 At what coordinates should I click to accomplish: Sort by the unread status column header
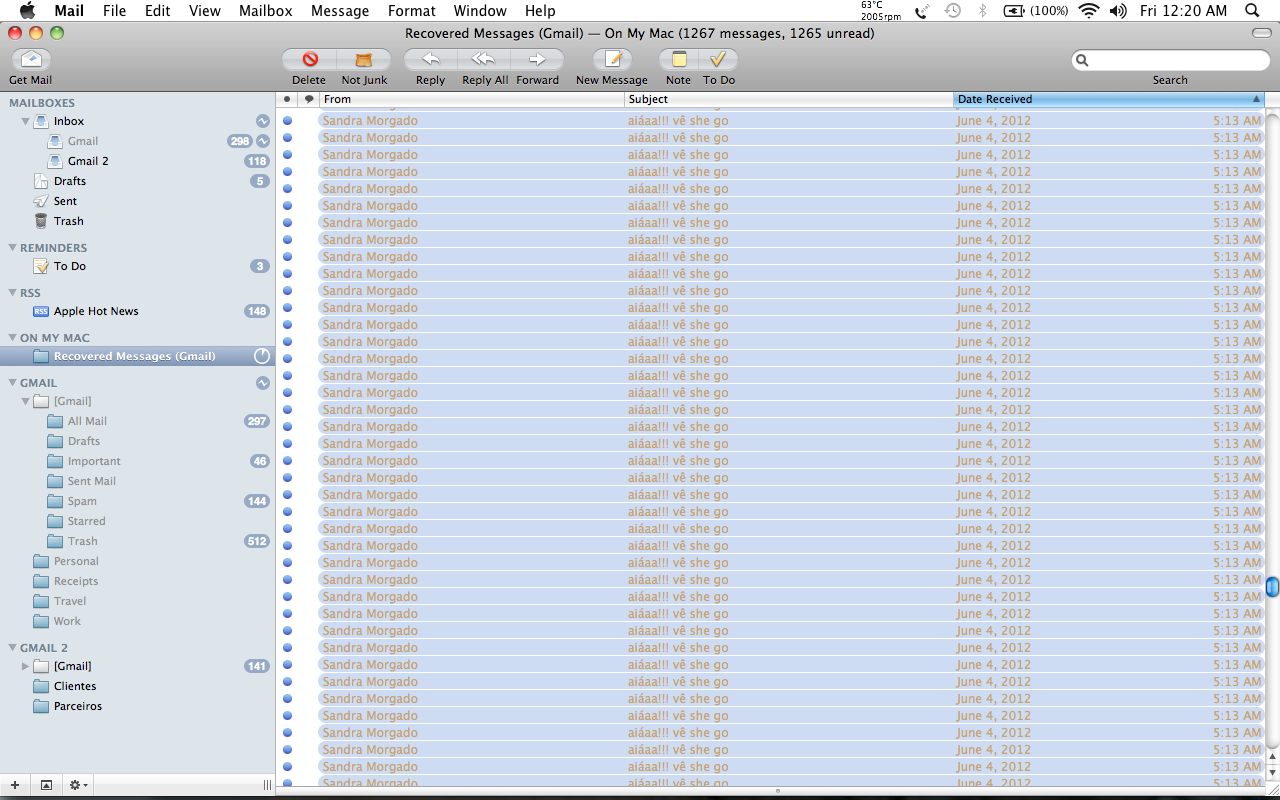point(287,99)
